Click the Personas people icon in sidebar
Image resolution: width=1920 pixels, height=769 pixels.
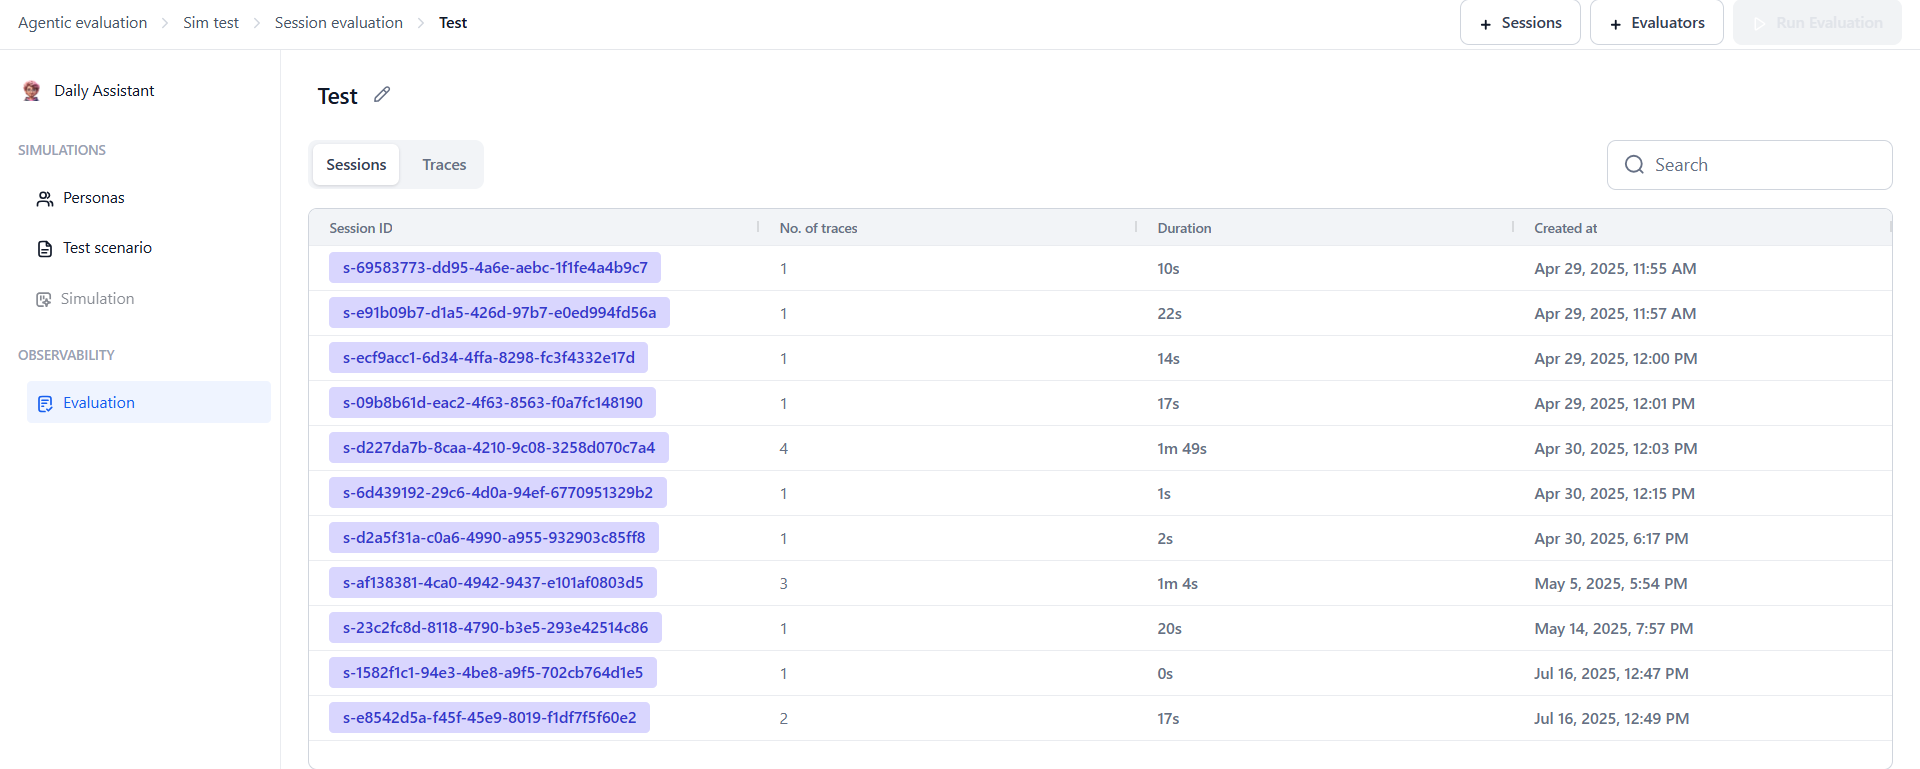45,199
